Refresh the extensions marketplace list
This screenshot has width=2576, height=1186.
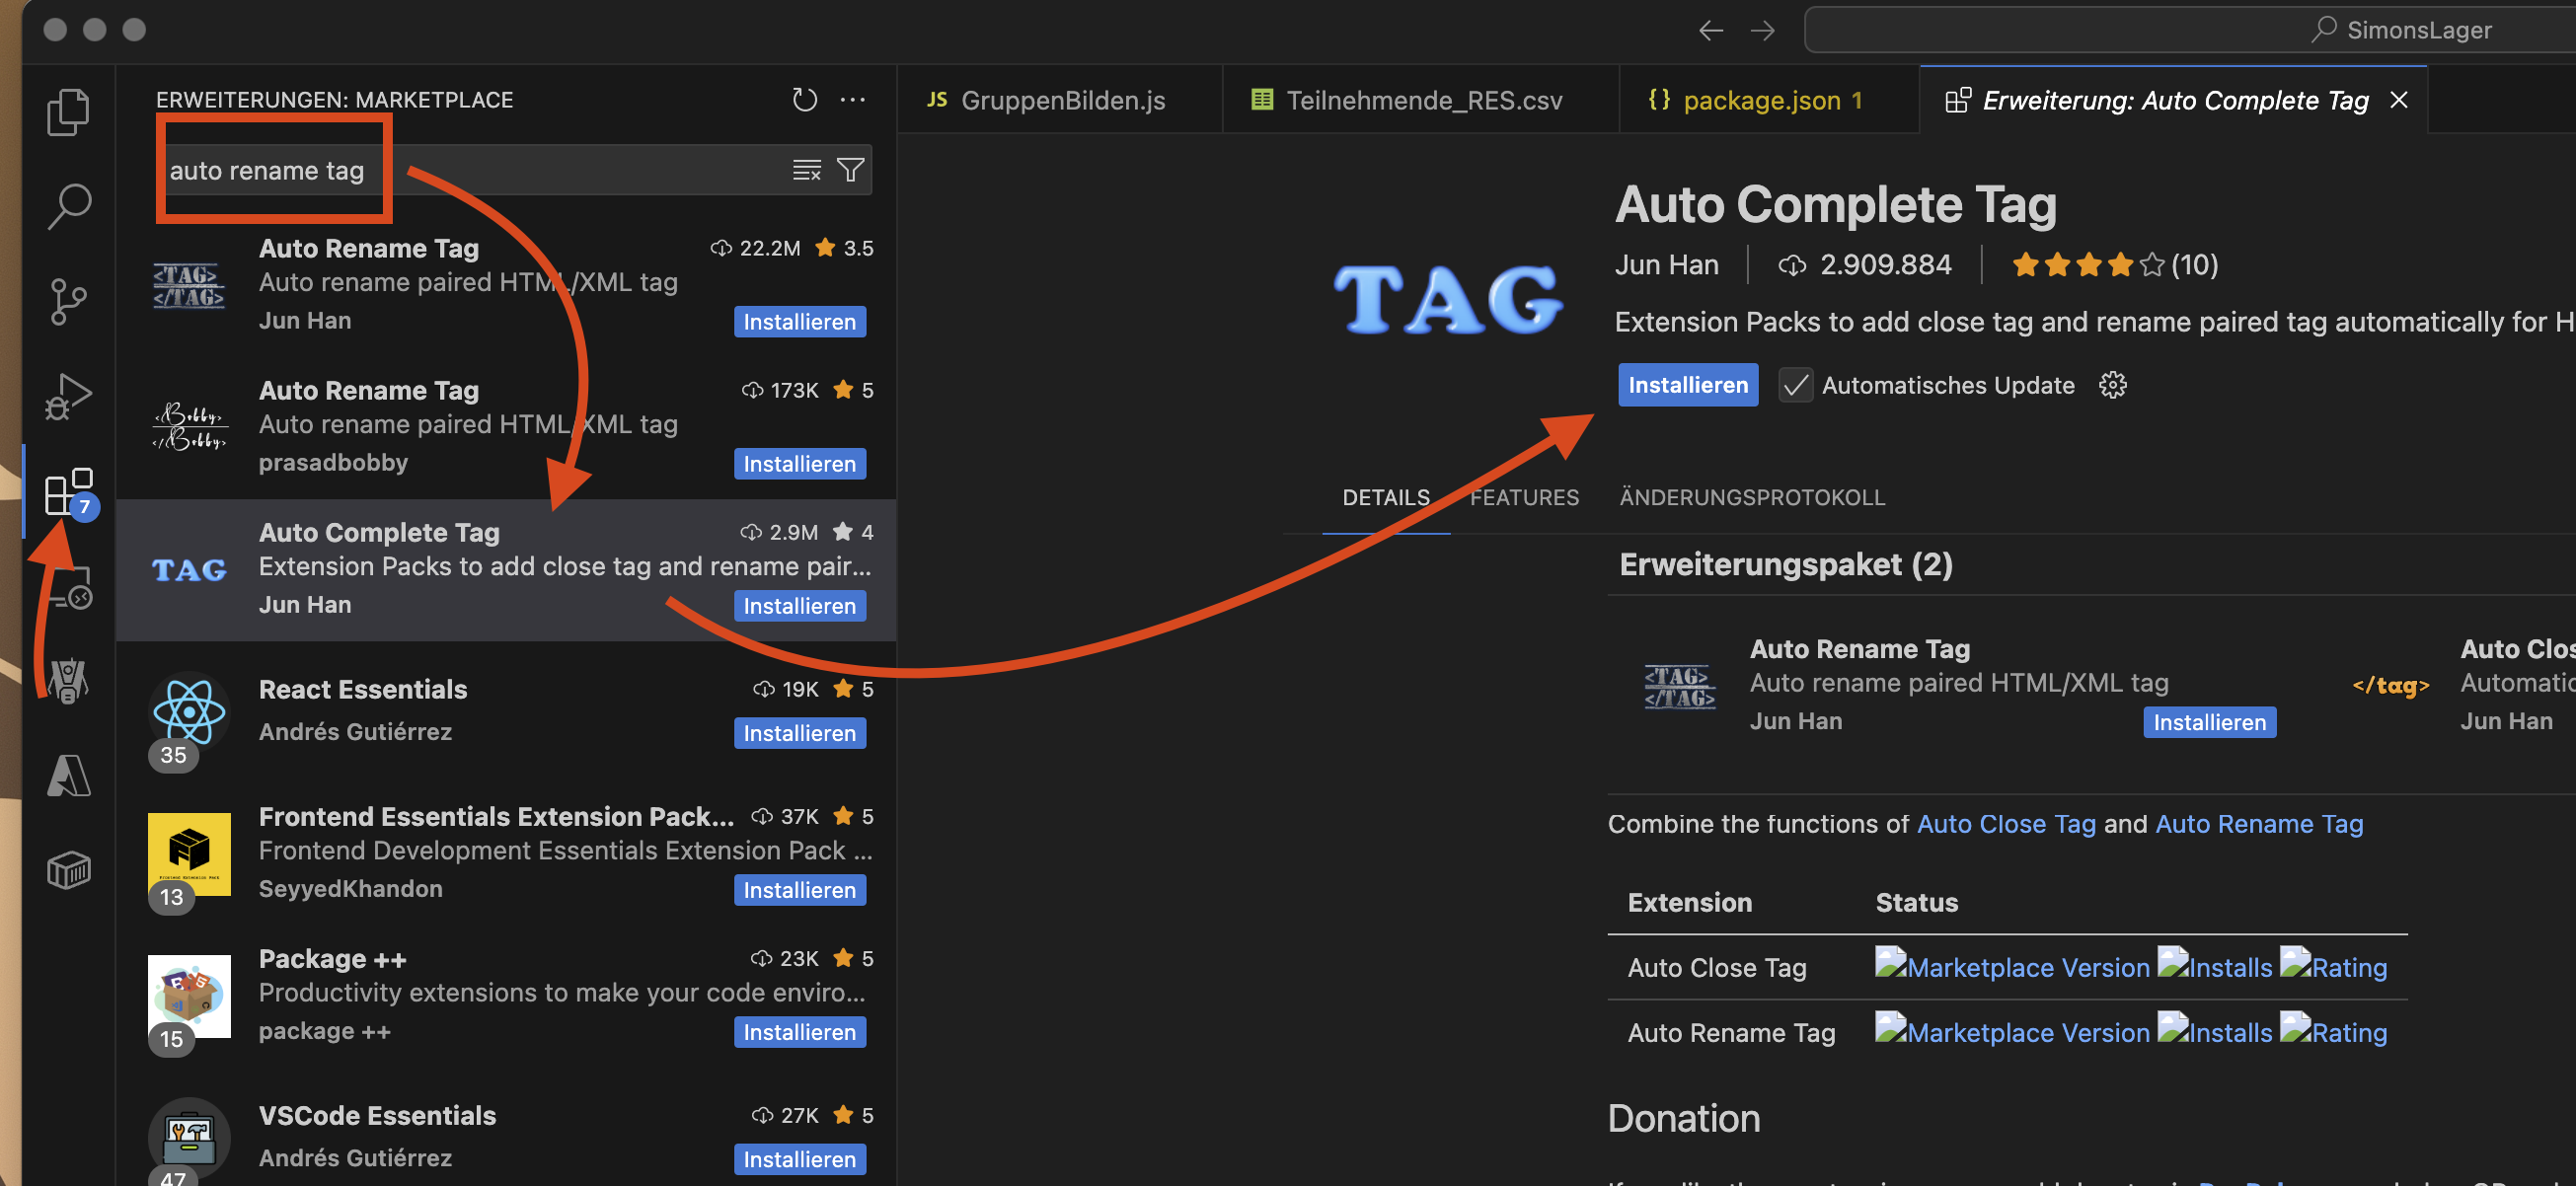click(803, 99)
